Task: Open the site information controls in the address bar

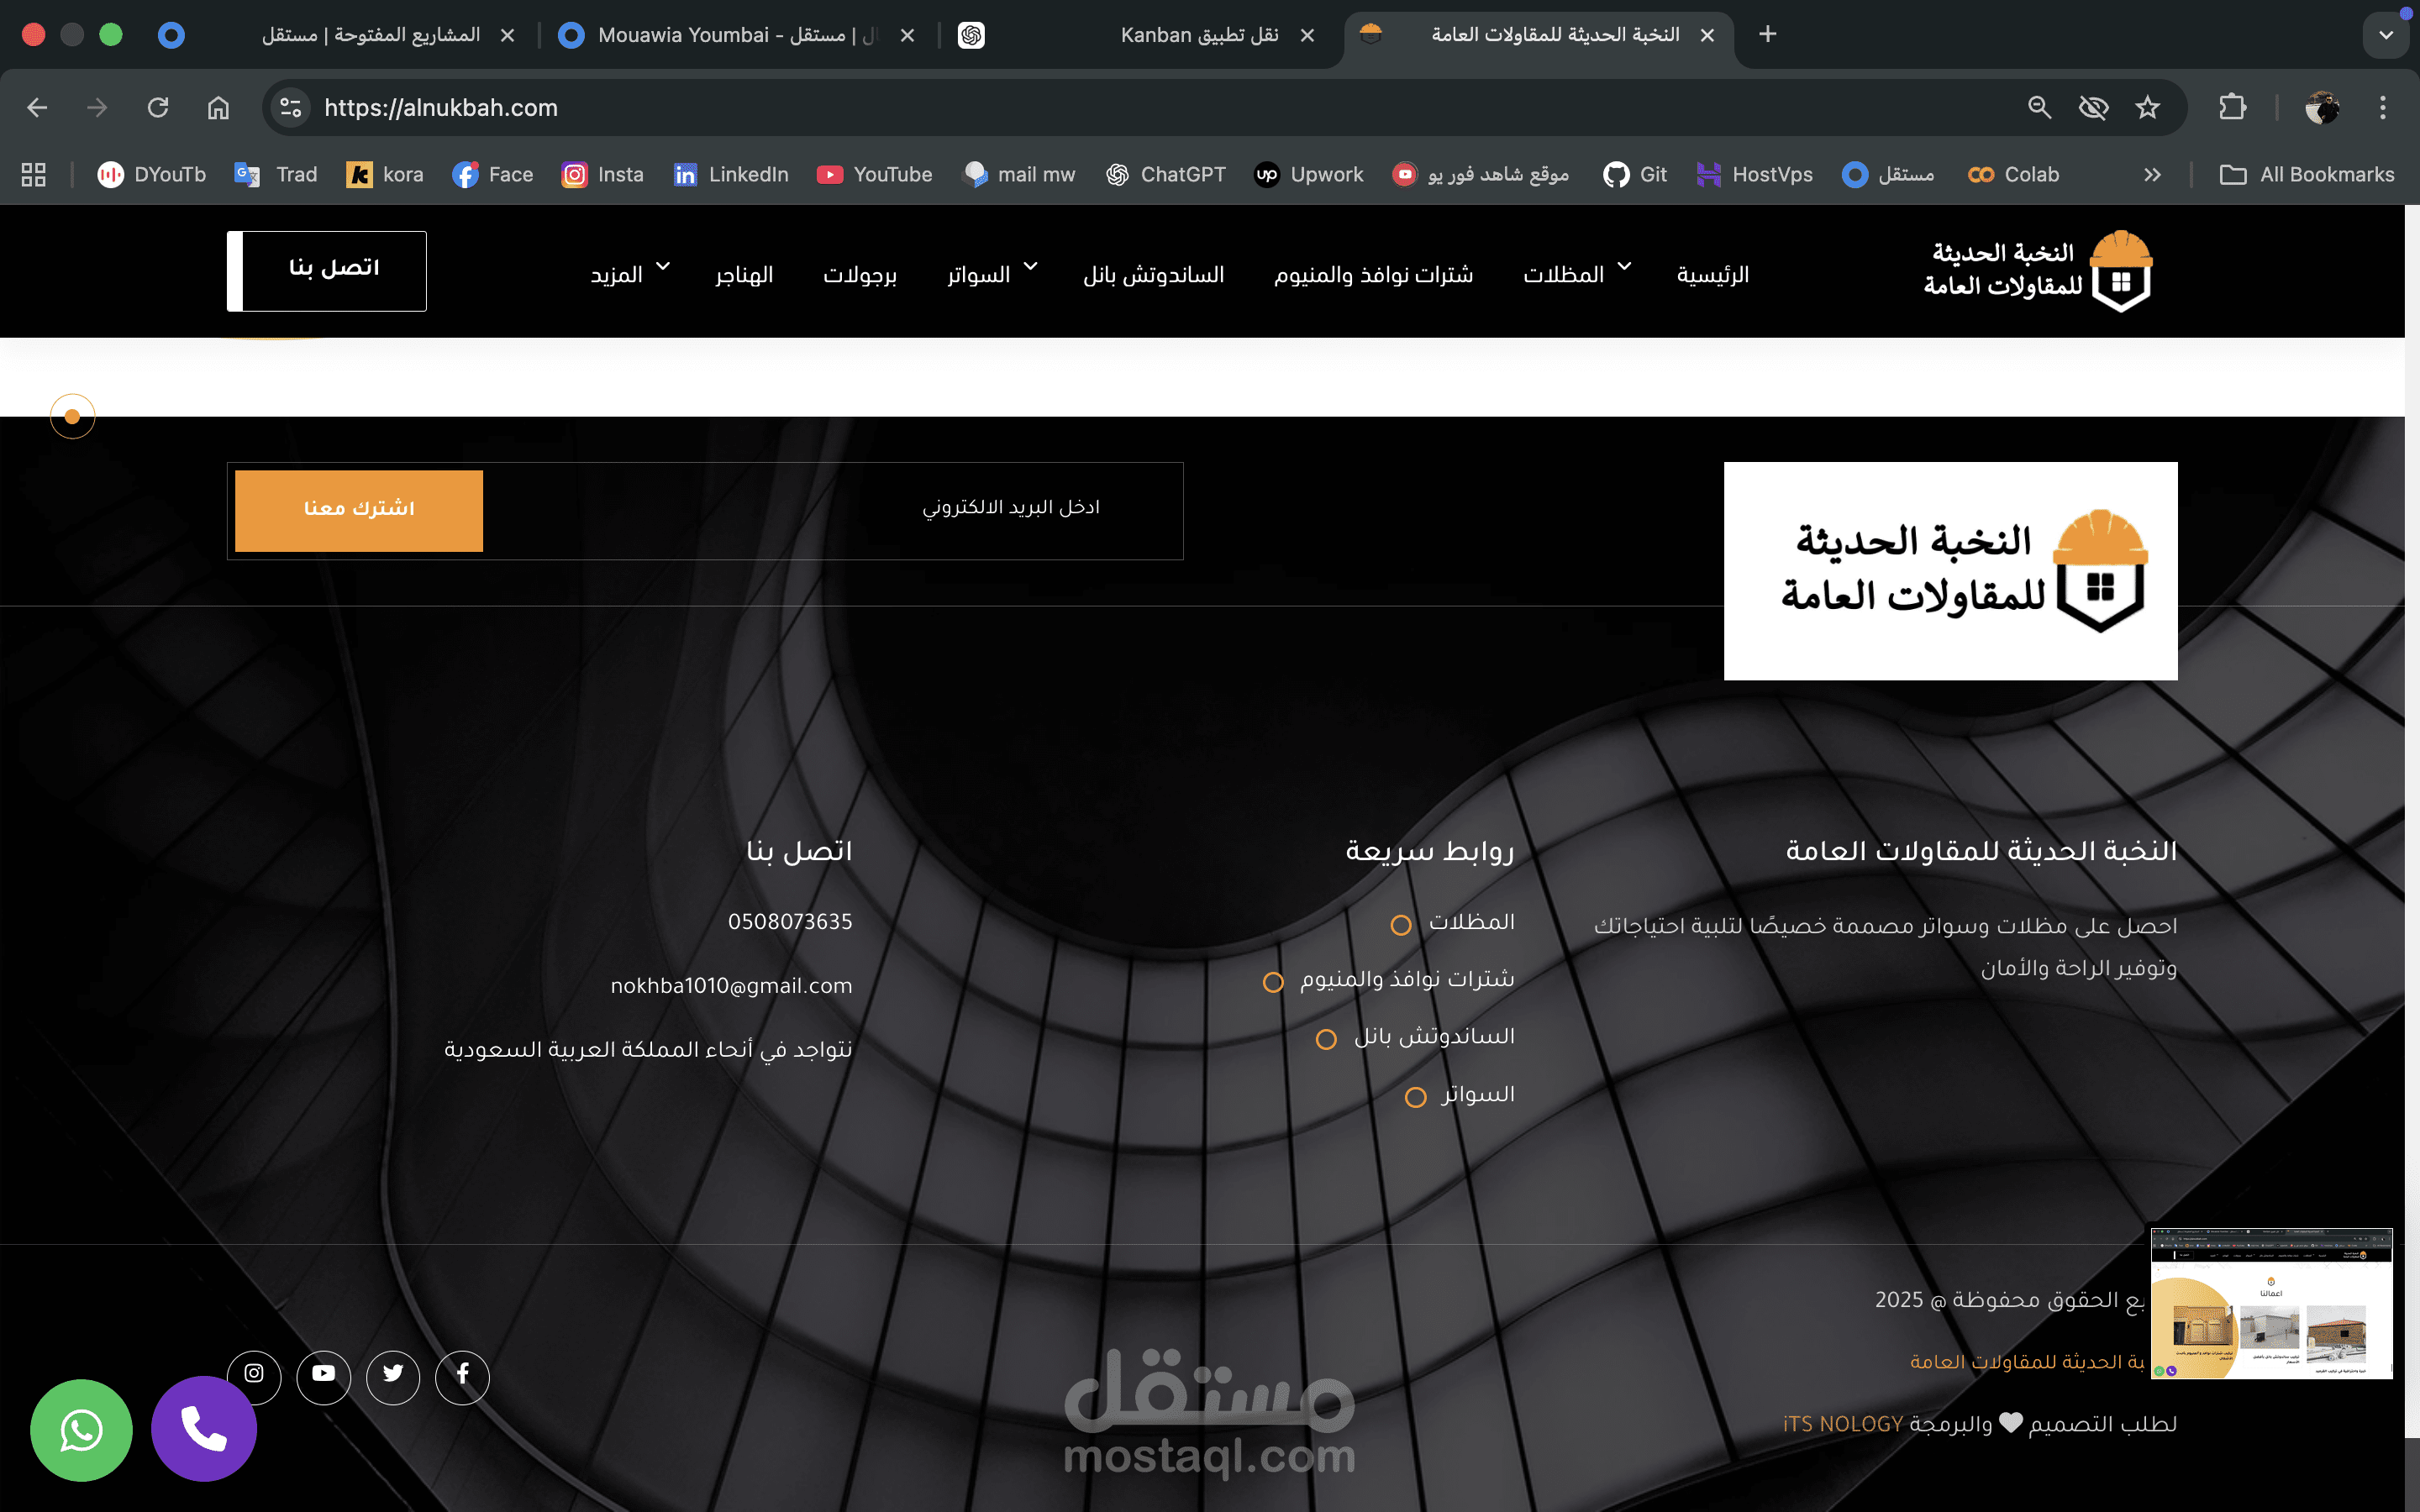Action: [x=291, y=107]
